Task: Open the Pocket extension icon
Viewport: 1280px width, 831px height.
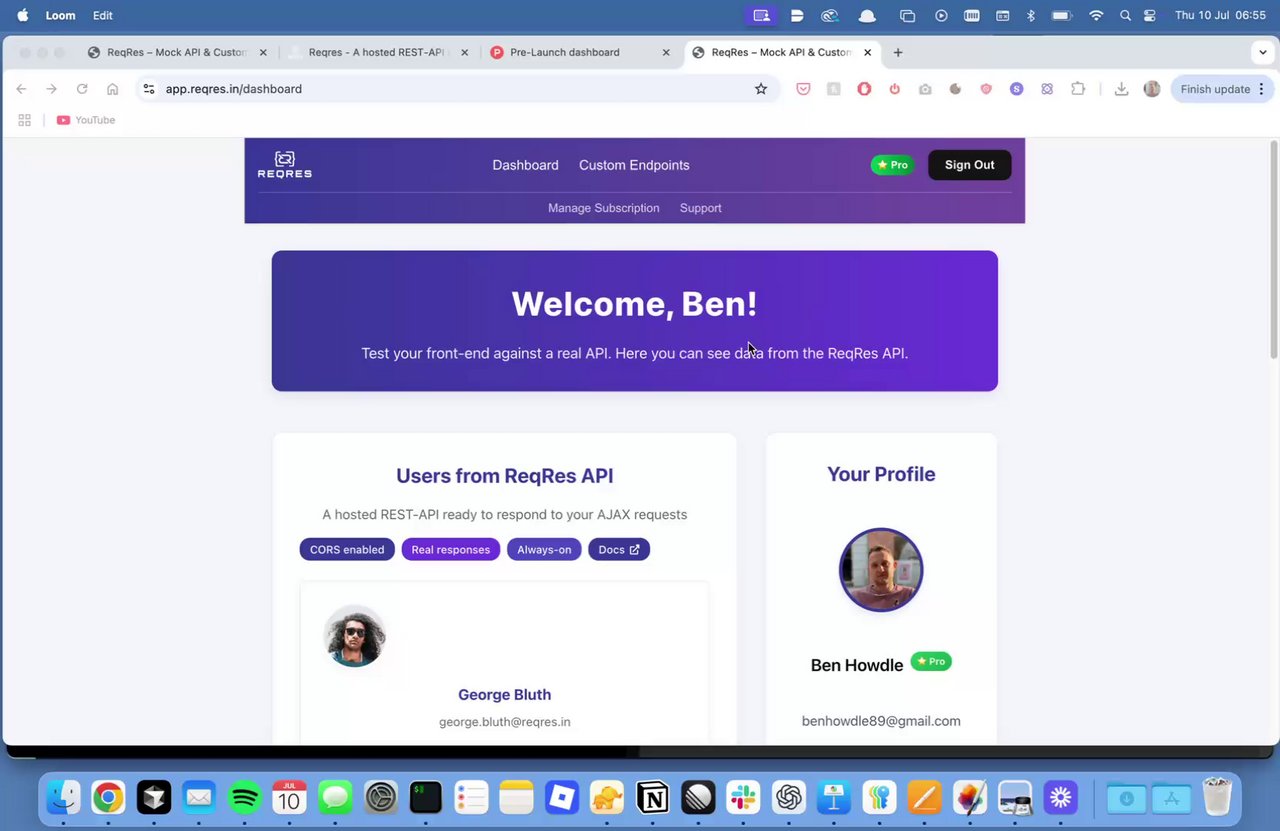Action: tap(803, 89)
